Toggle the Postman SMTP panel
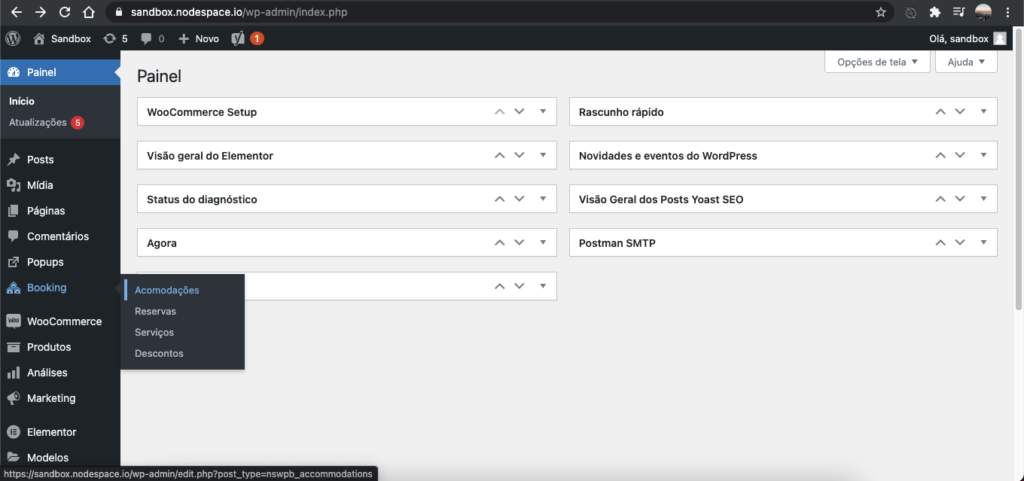The image size is (1024, 481). click(x=983, y=243)
